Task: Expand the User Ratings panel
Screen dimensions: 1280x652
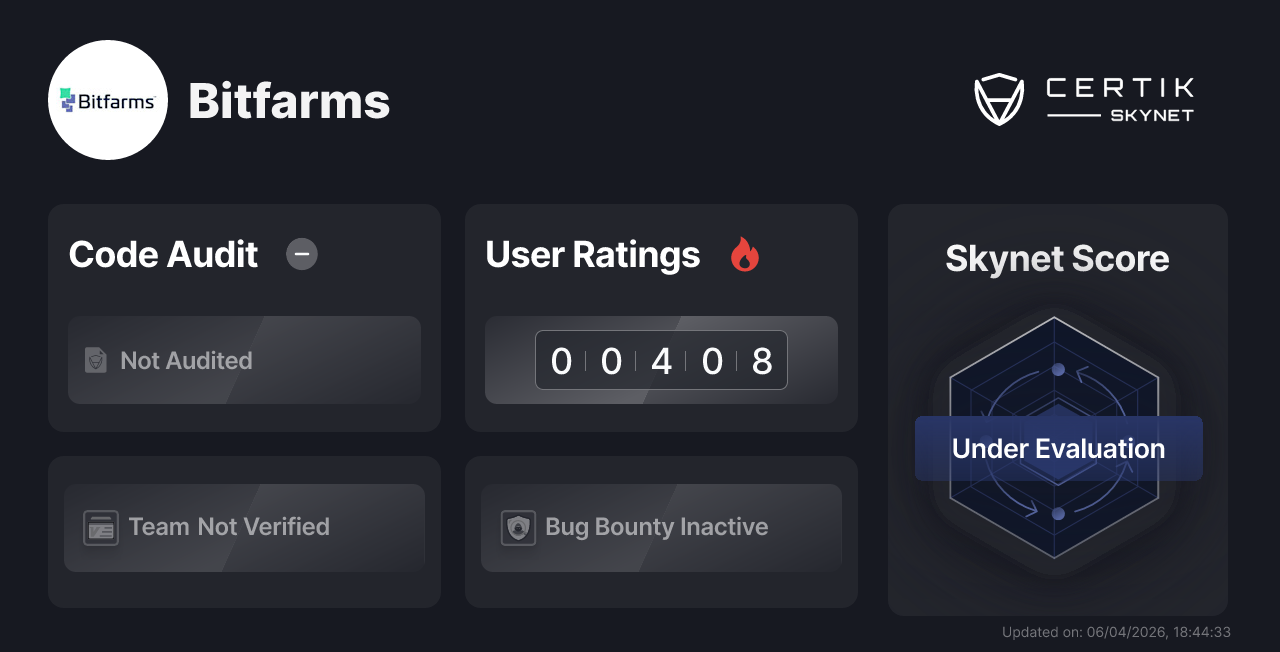Action: click(x=661, y=318)
